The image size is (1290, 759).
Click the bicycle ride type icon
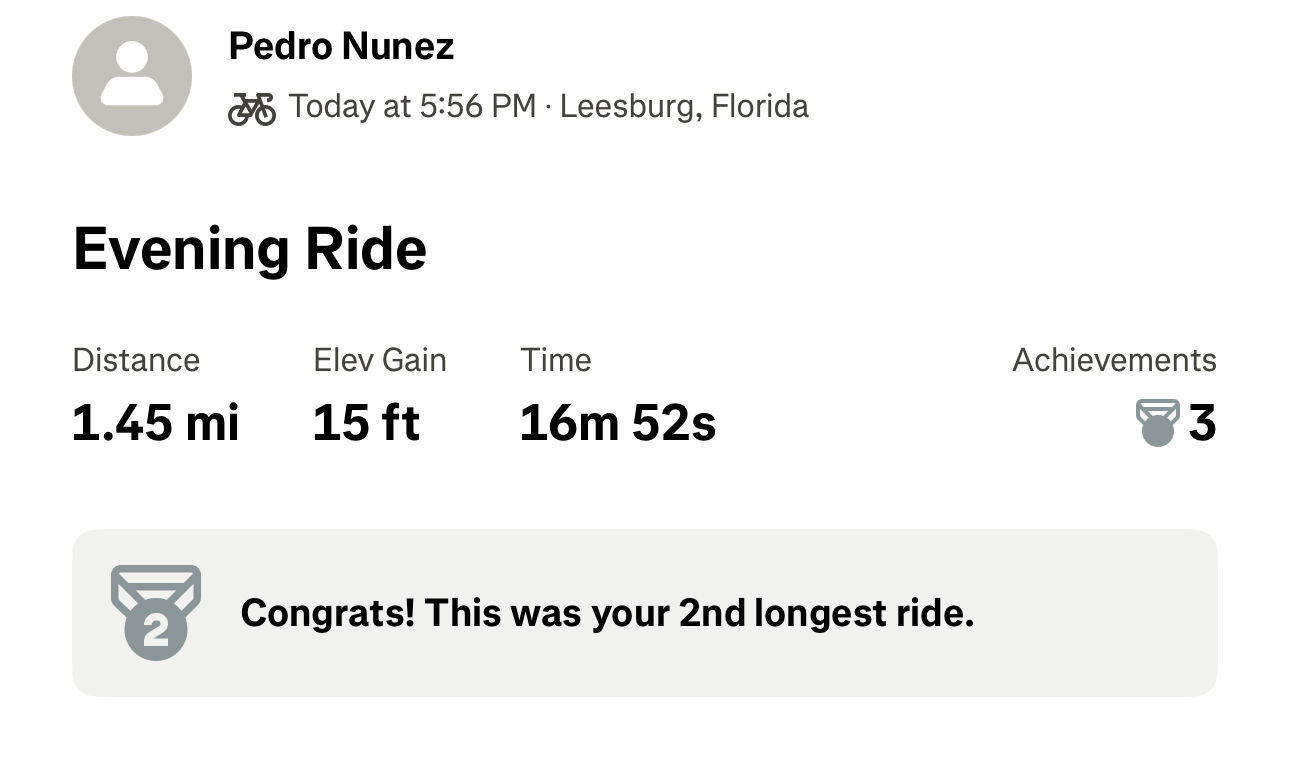pos(252,108)
